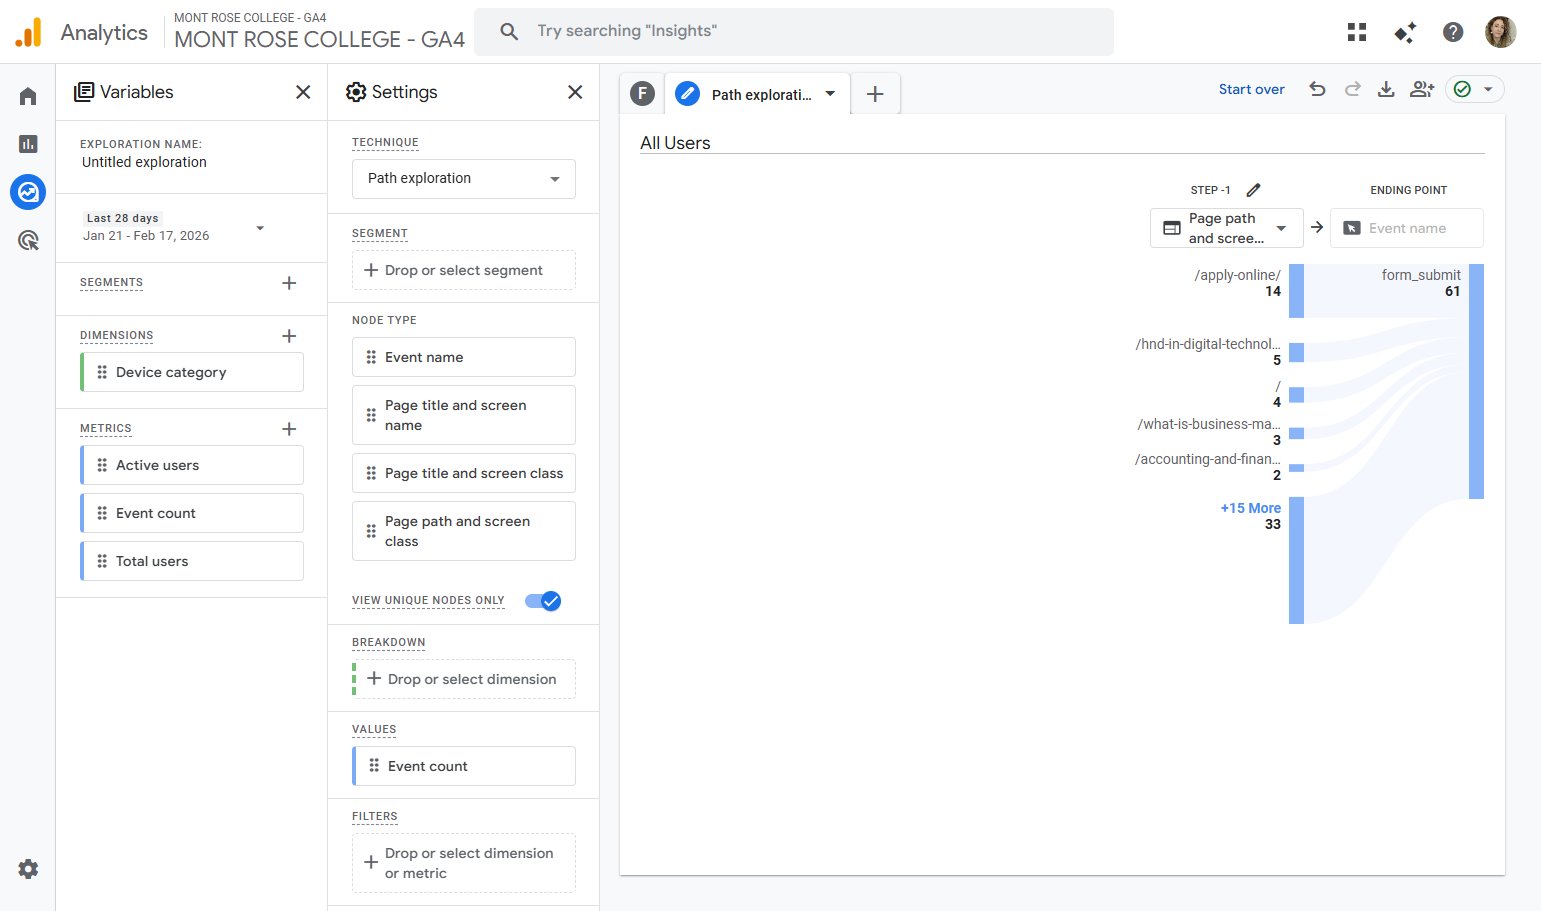Open the Technique dropdown

tap(463, 179)
